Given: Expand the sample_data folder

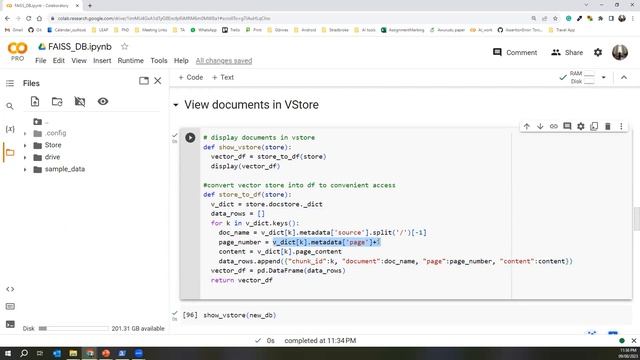Looking at the screenshot, I should pos(25,169).
